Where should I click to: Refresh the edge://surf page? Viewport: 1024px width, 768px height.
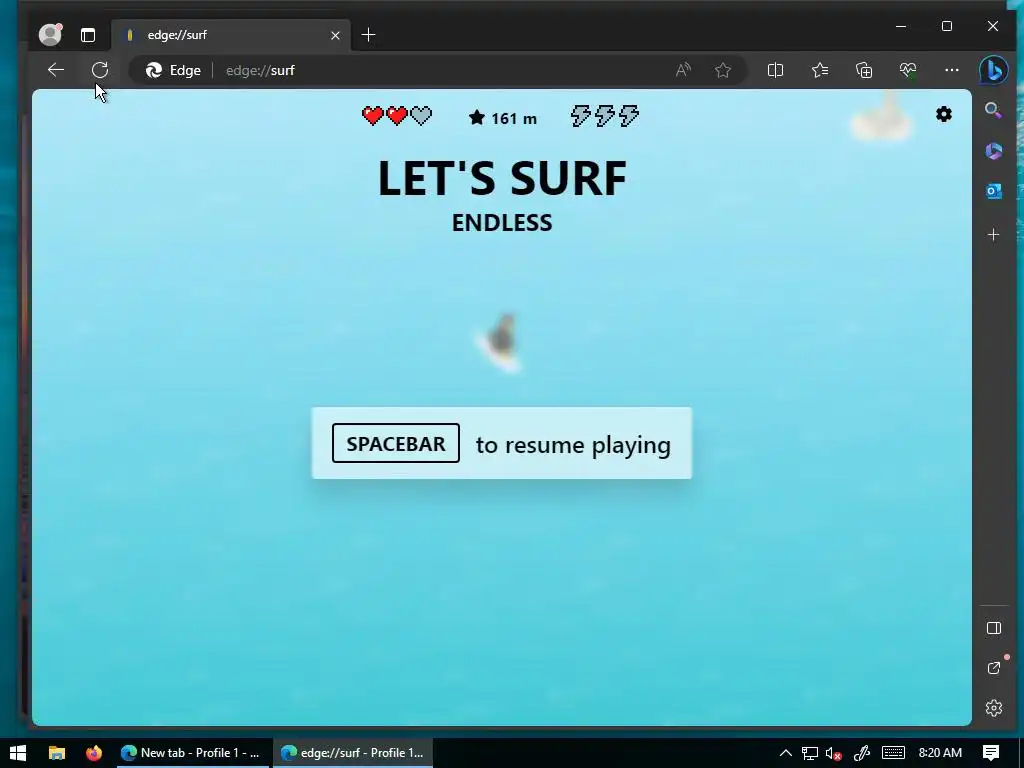click(100, 70)
